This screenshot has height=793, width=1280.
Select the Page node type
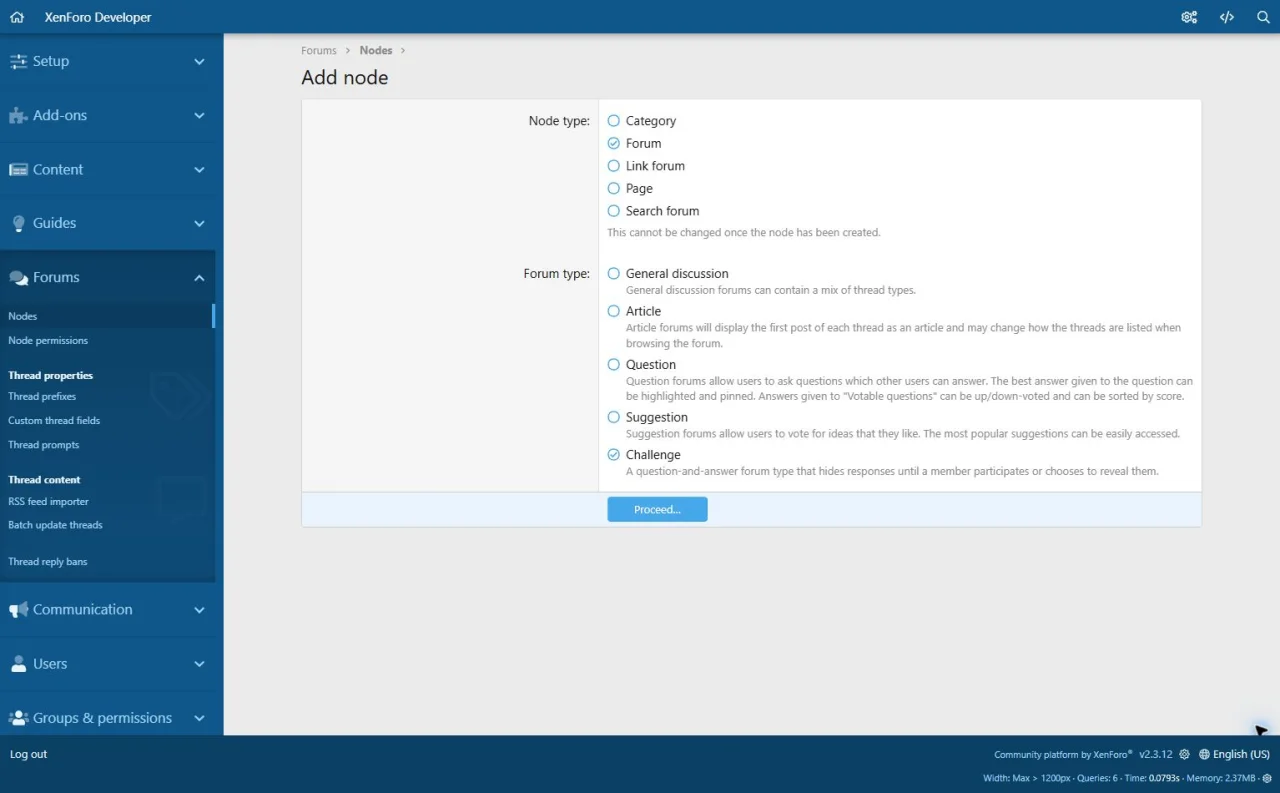click(x=614, y=188)
